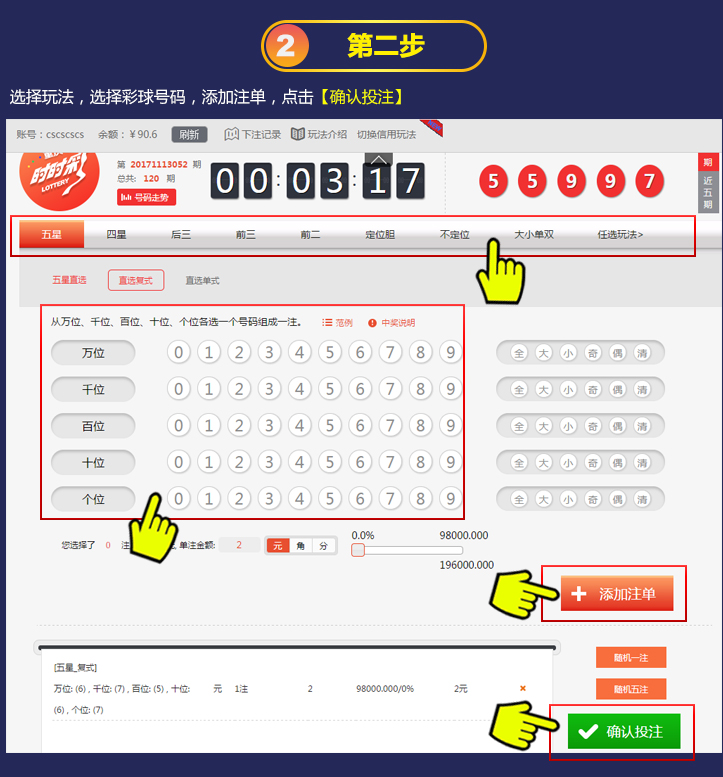Click the rebate percentage slider handle
Screen dimensions: 723x777
point(358,550)
